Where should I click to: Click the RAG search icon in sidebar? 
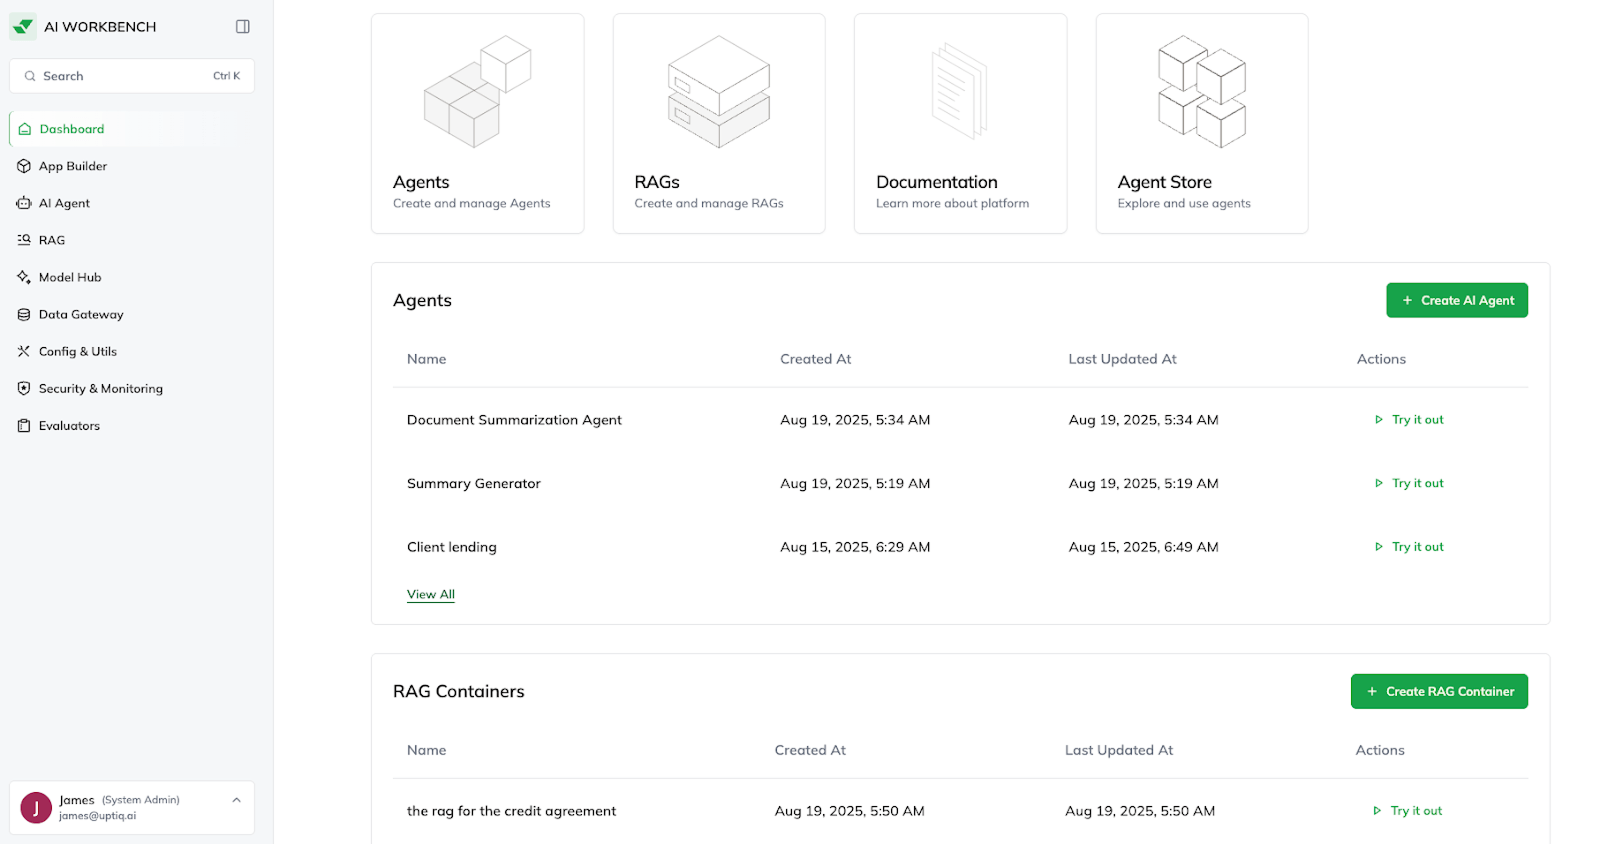pos(24,240)
